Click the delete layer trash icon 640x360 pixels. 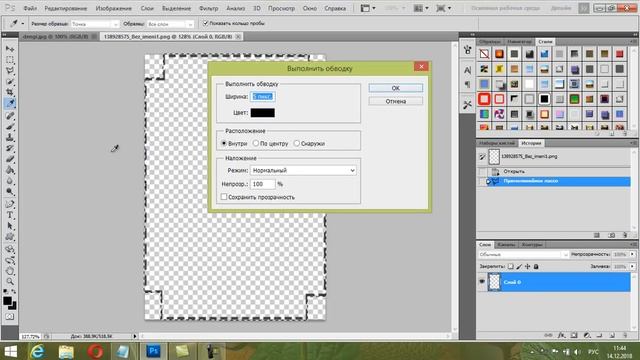pyautogui.click(x=624, y=335)
